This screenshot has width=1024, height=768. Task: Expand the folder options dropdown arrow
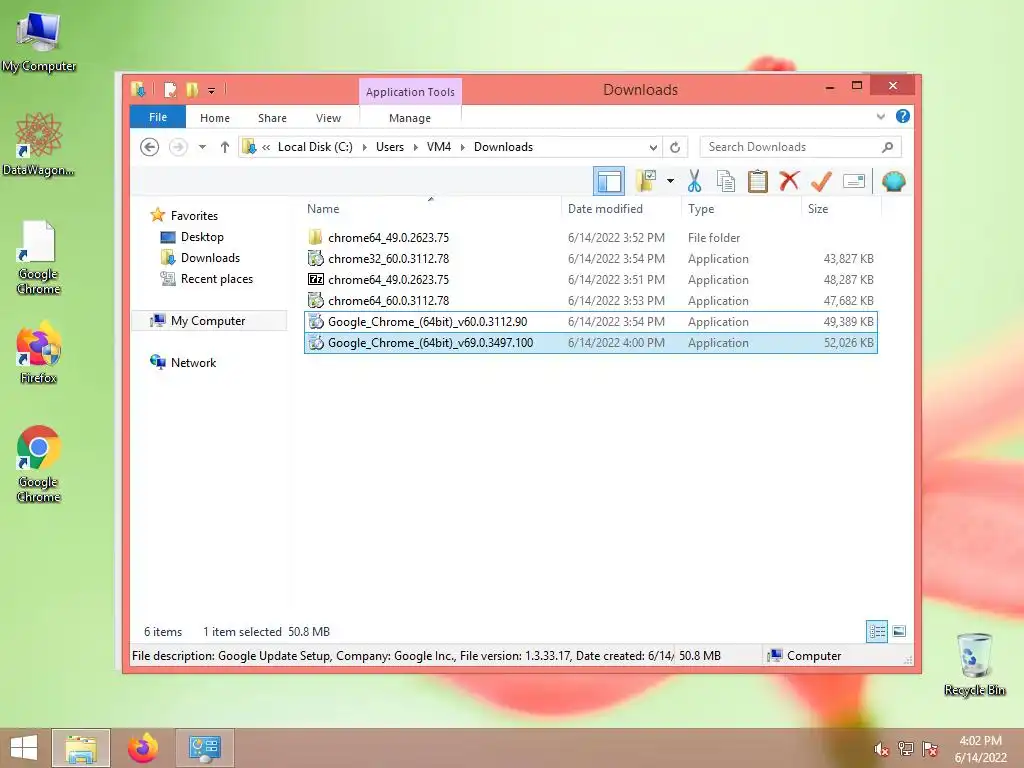pos(670,181)
